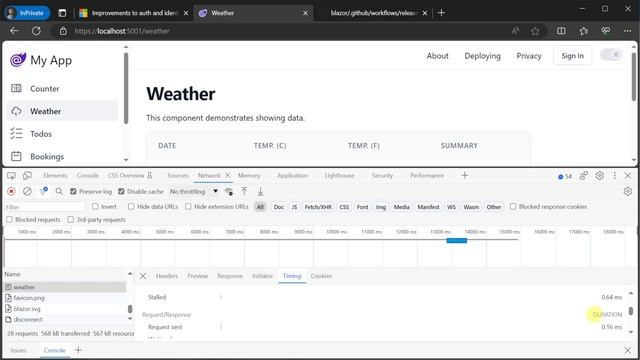The width and height of the screenshot is (640, 360).
Task: Check Hide extension URLs
Action: click(x=188, y=207)
